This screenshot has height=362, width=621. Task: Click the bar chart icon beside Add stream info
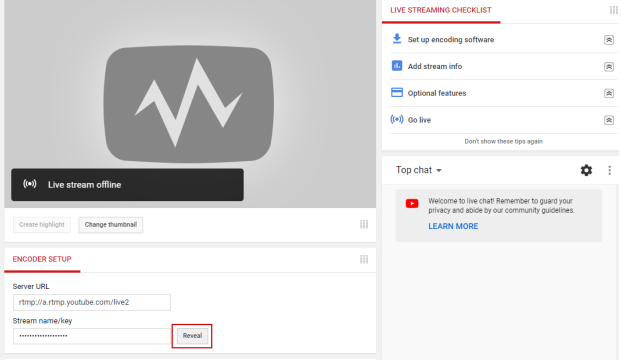pos(397,66)
